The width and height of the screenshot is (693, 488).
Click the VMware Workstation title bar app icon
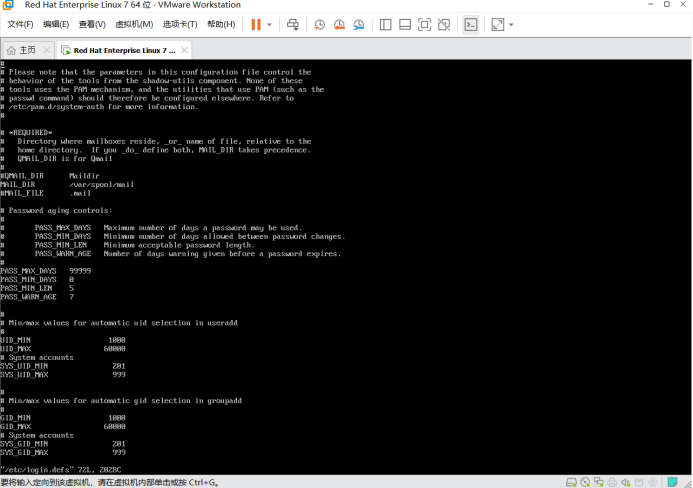click(8, 5)
